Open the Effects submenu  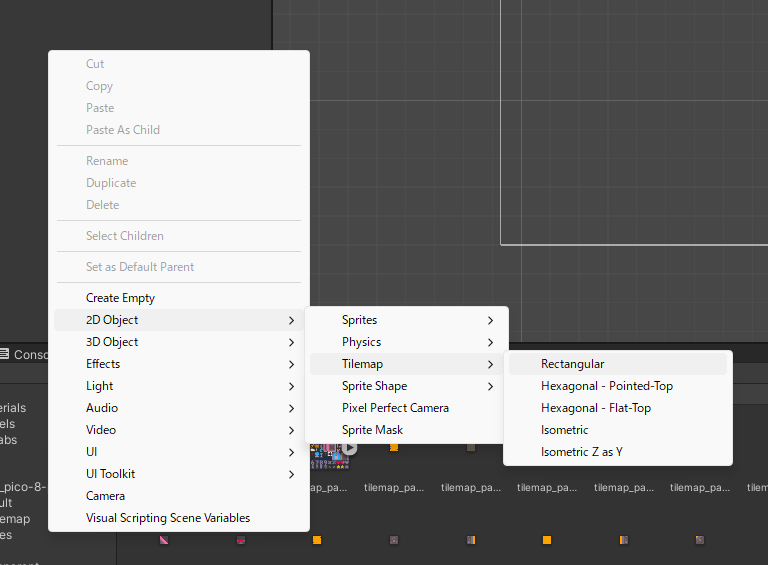pyautogui.click(x=179, y=364)
